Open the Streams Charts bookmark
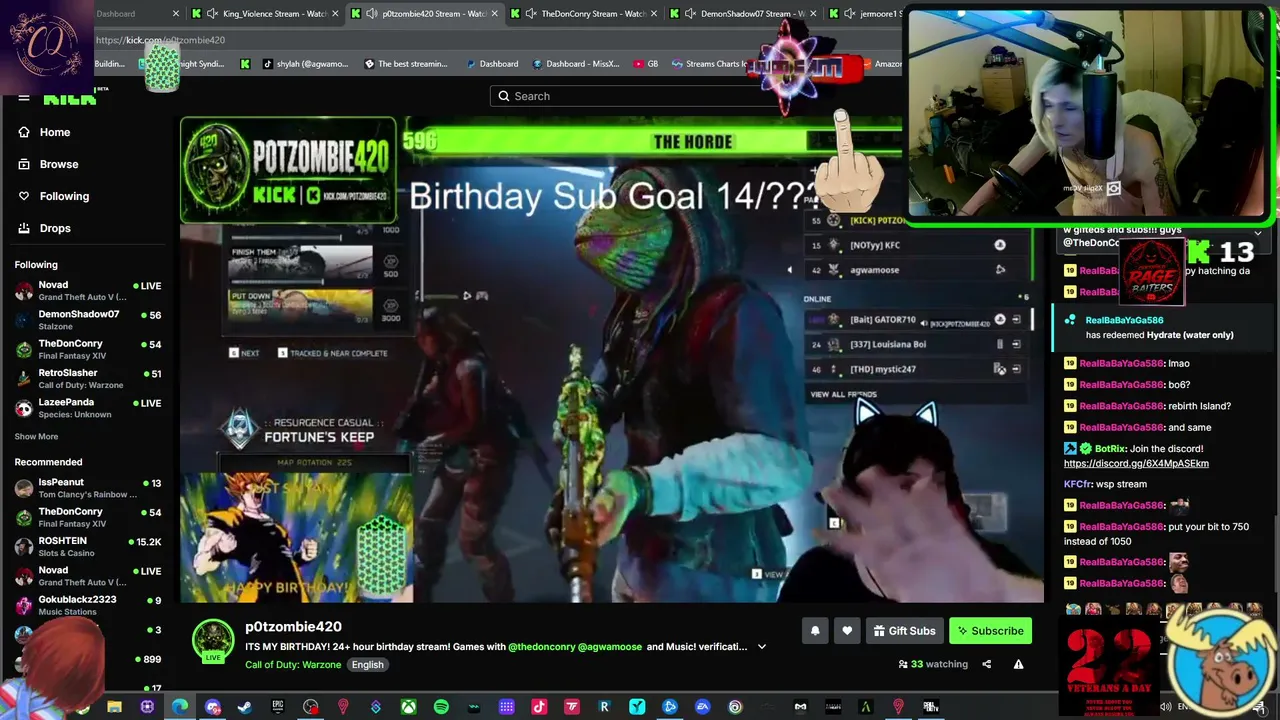1280x720 pixels. (708, 64)
